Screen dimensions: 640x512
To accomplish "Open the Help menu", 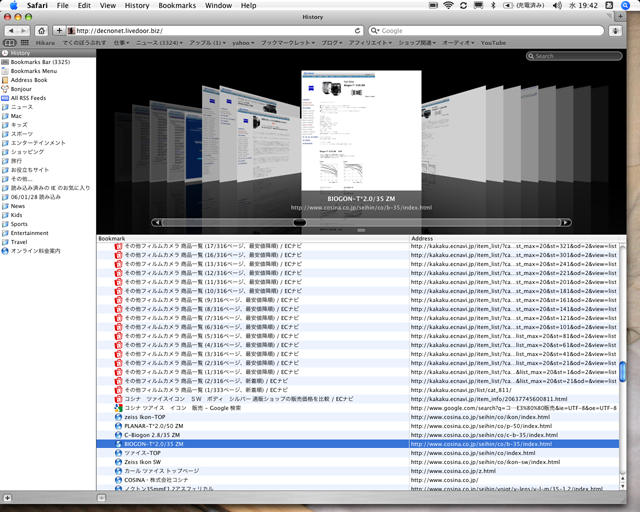I will (x=248, y=5).
